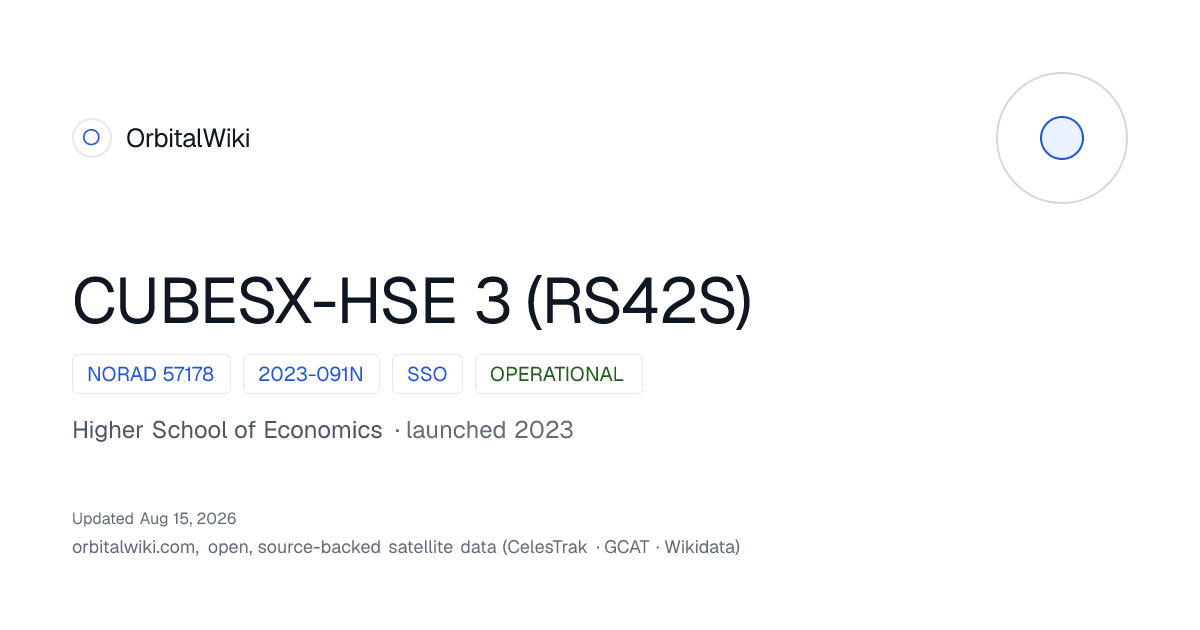The image size is (1200, 630).
Task: Click the launched 2023 text
Action: tap(490, 430)
